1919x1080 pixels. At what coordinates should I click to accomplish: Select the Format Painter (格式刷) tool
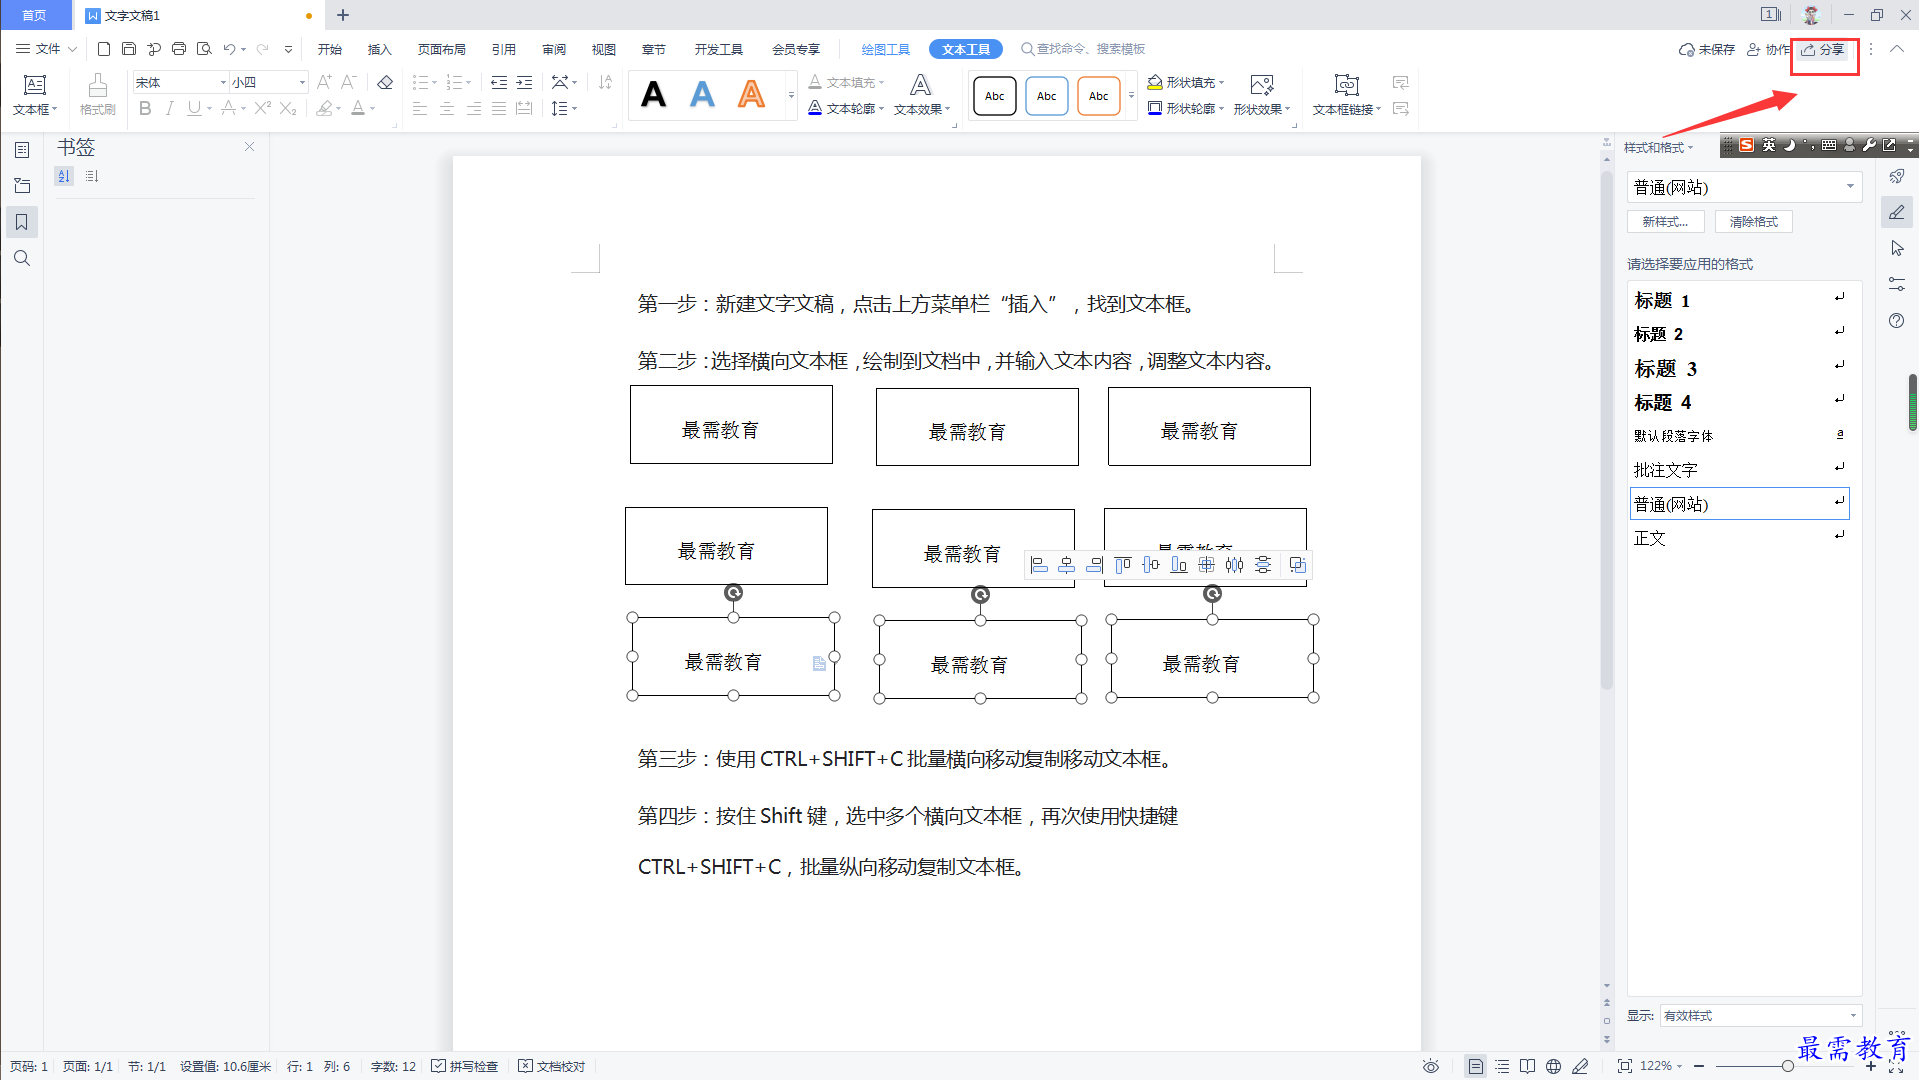pyautogui.click(x=97, y=95)
